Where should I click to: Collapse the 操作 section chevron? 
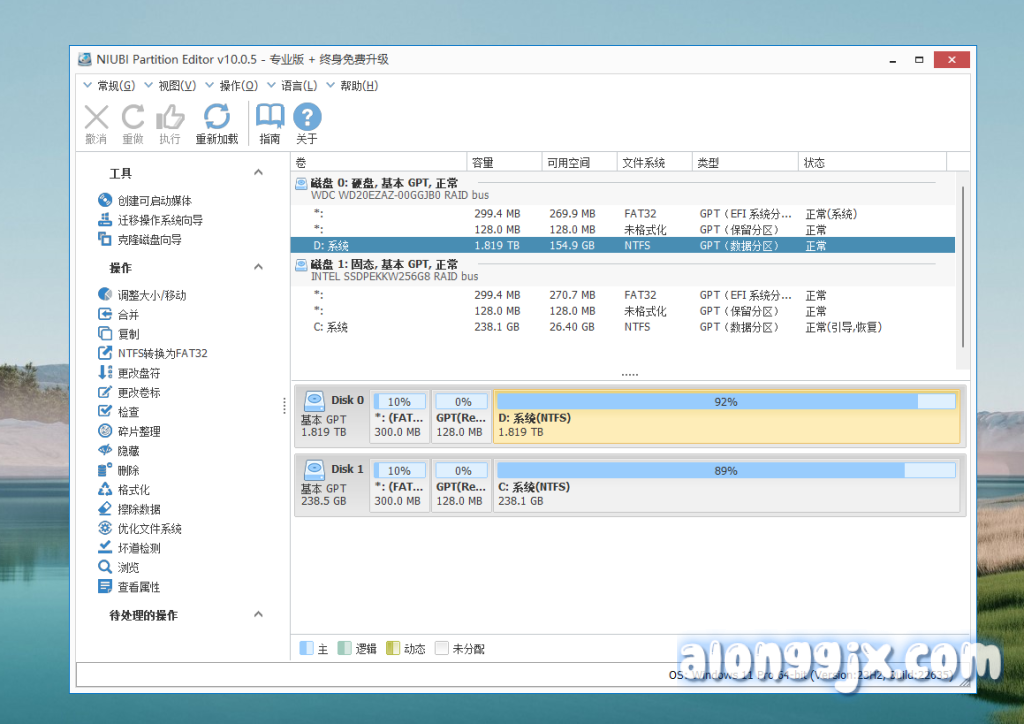(x=258, y=267)
